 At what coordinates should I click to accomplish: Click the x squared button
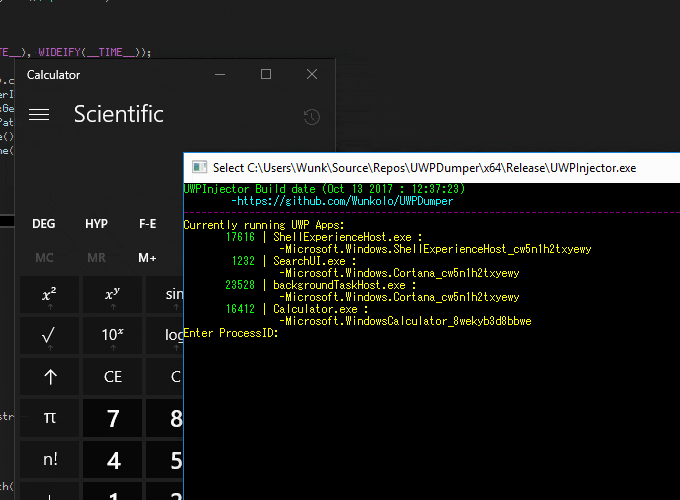49,295
